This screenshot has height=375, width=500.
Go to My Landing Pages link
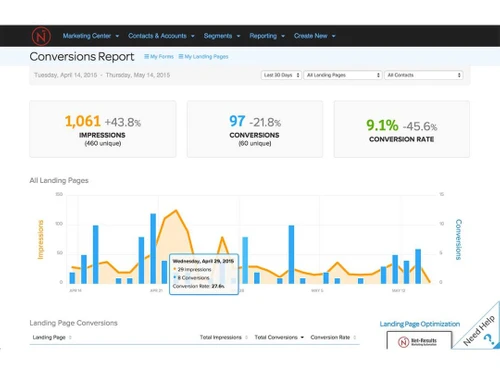tap(206, 57)
